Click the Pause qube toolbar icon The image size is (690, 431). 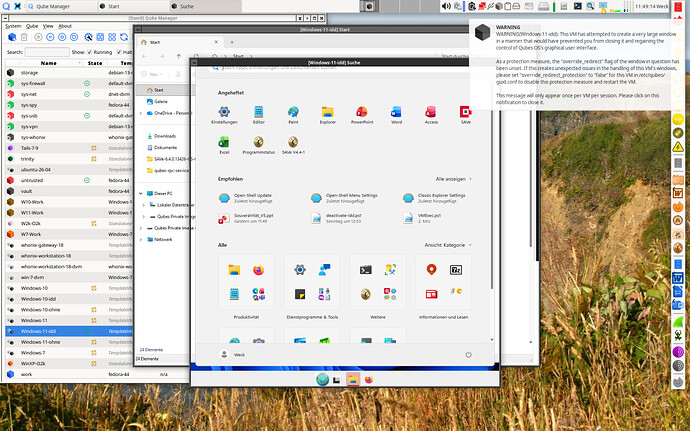[x=50, y=37]
